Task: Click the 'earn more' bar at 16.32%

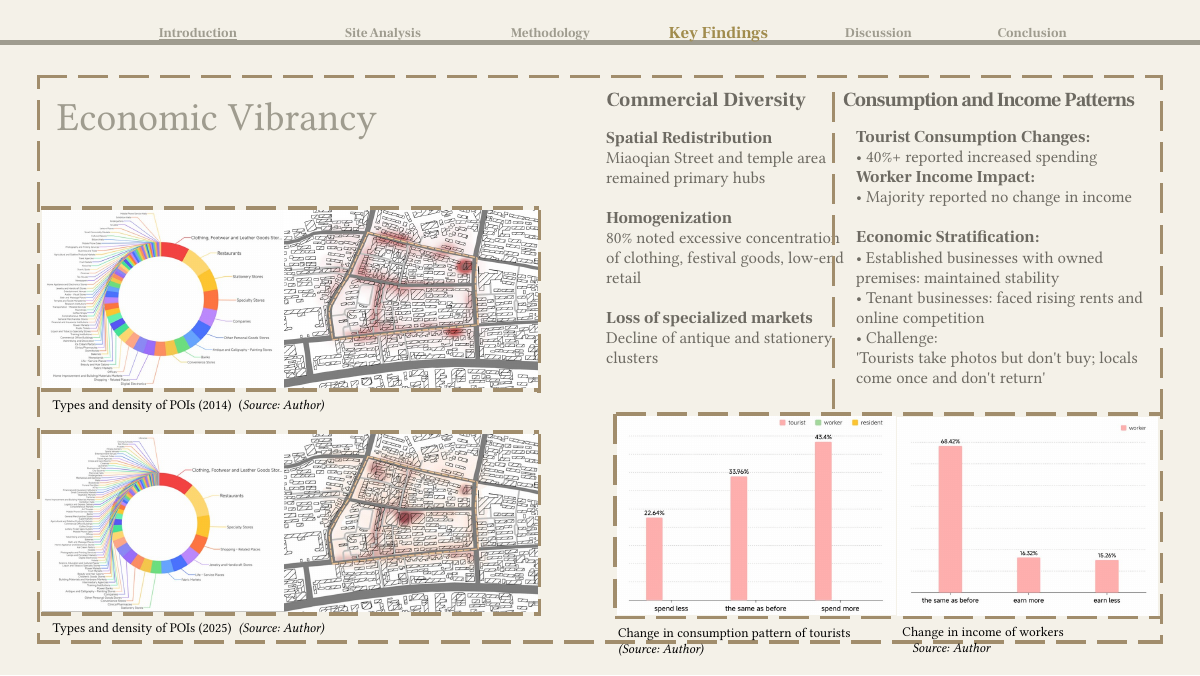Action: (1028, 575)
